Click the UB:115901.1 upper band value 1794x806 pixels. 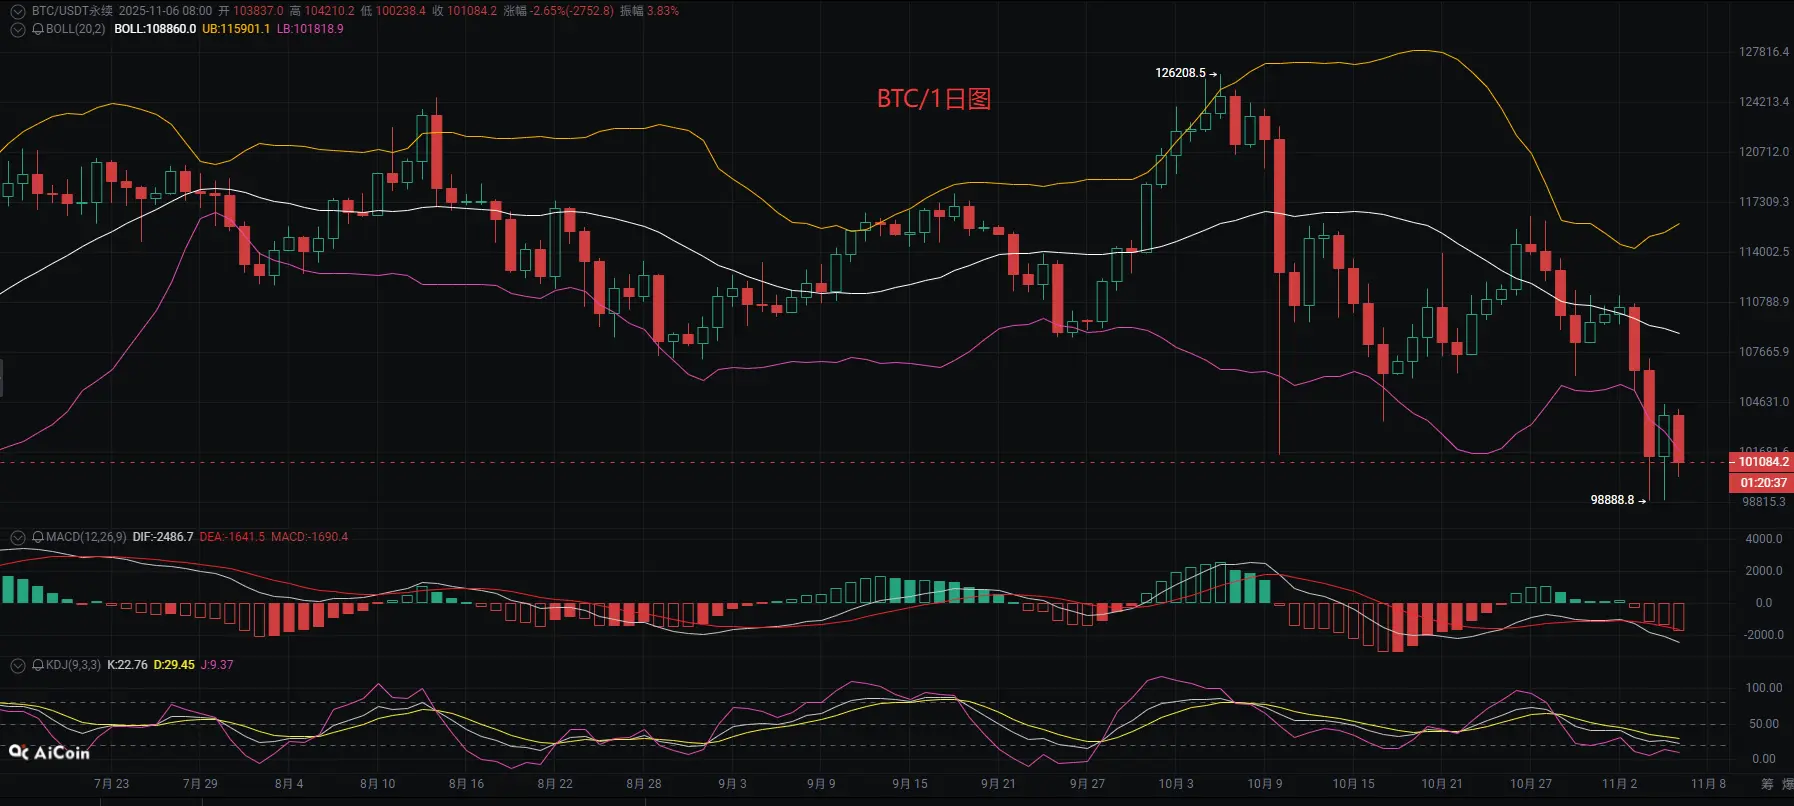pos(236,29)
